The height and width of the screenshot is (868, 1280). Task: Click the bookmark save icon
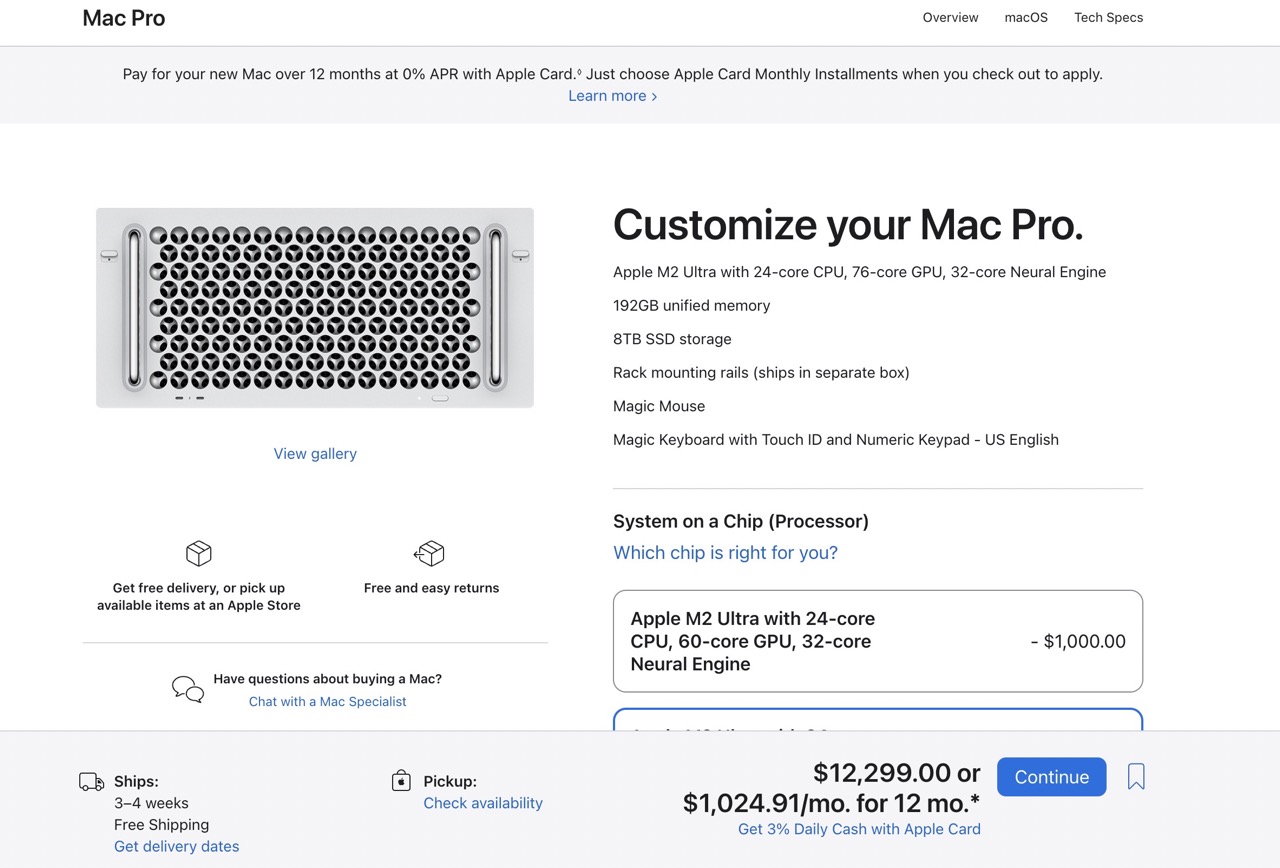[x=1136, y=777]
